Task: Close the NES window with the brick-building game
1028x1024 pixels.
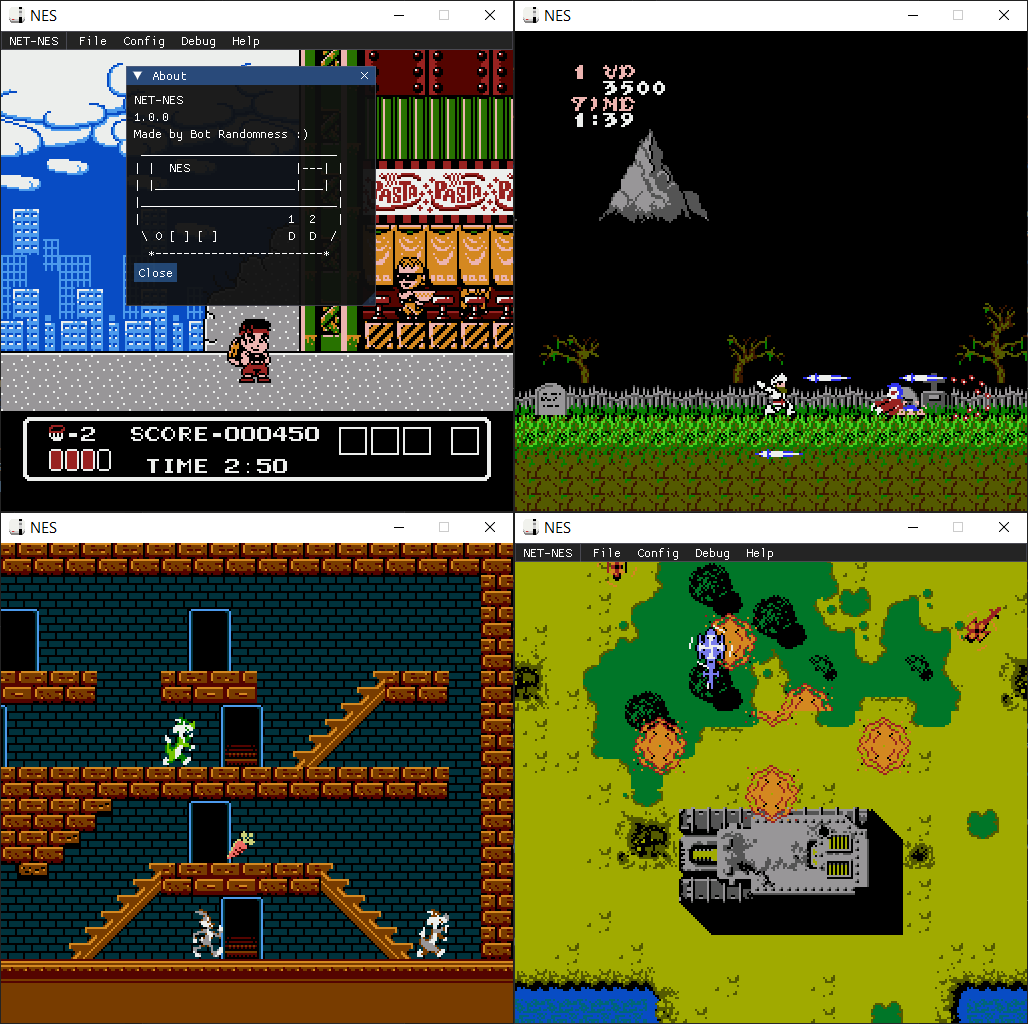Action: [x=490, y=527]
